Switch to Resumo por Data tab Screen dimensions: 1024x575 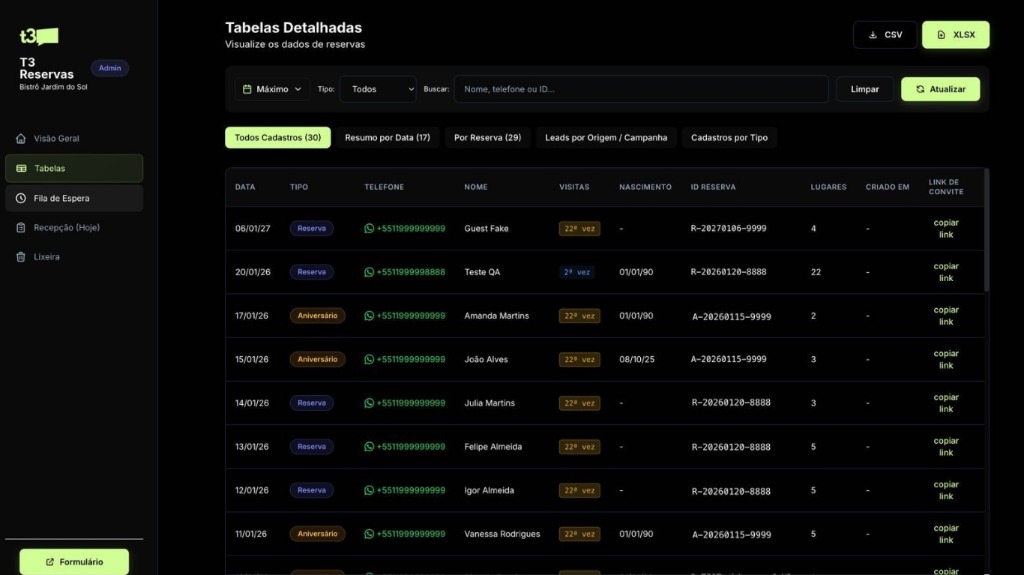click(387, 138)
